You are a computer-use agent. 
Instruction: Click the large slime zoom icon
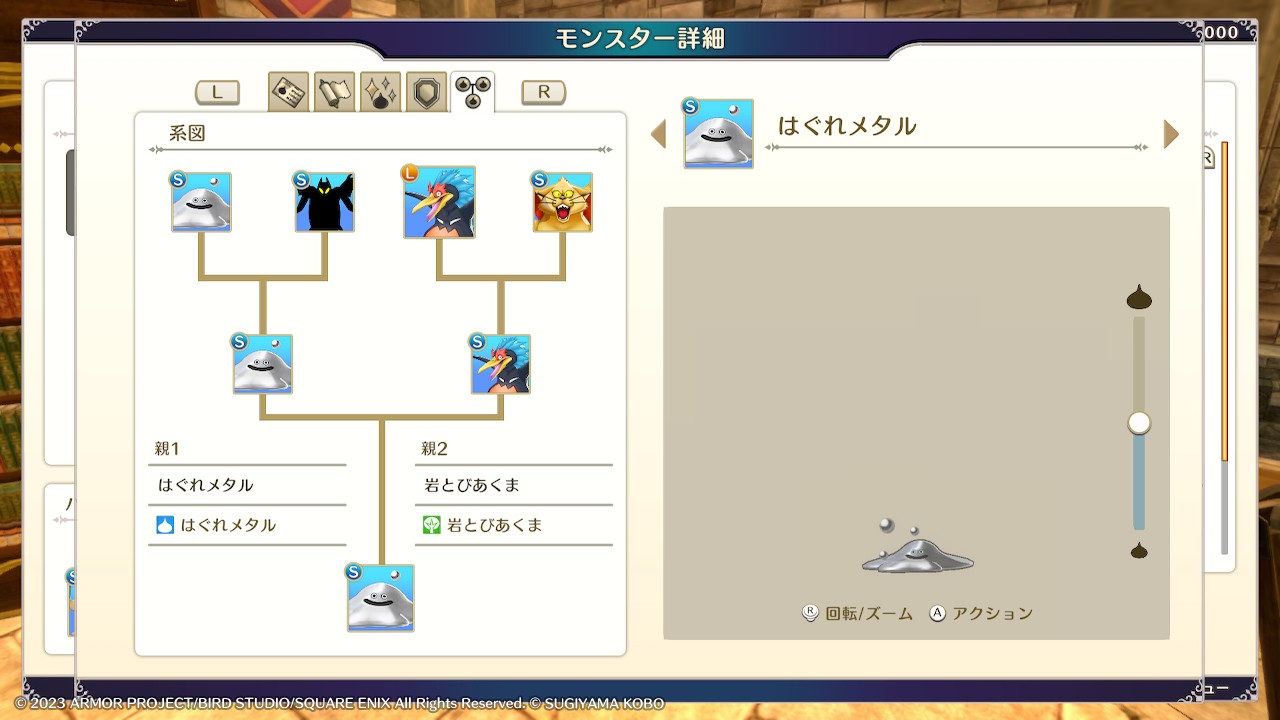tap(1139, 297)
